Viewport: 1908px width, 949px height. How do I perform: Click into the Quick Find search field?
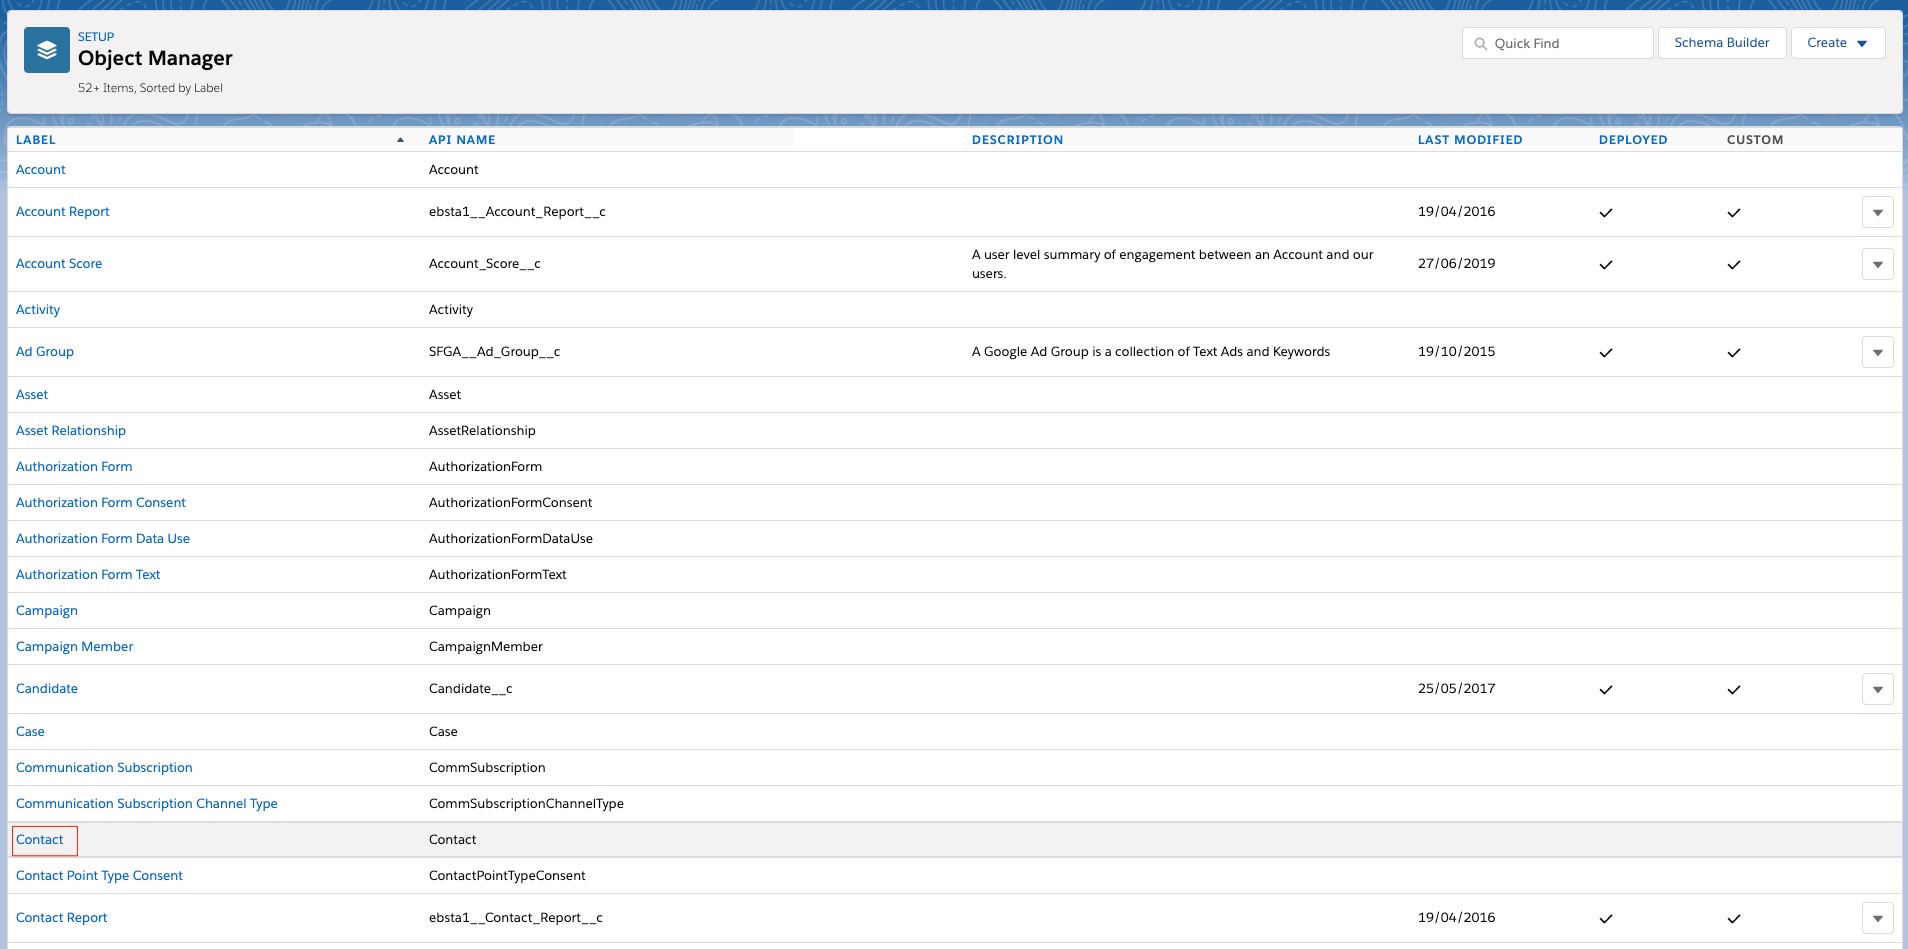(1567, 44)
